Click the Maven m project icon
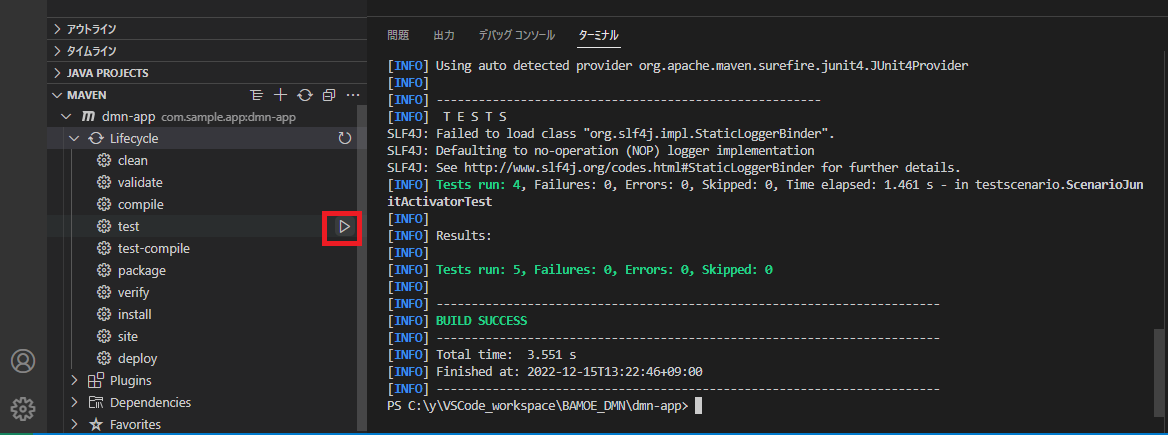This screenshot has width=1168, height=435. (x=87, y=117)
